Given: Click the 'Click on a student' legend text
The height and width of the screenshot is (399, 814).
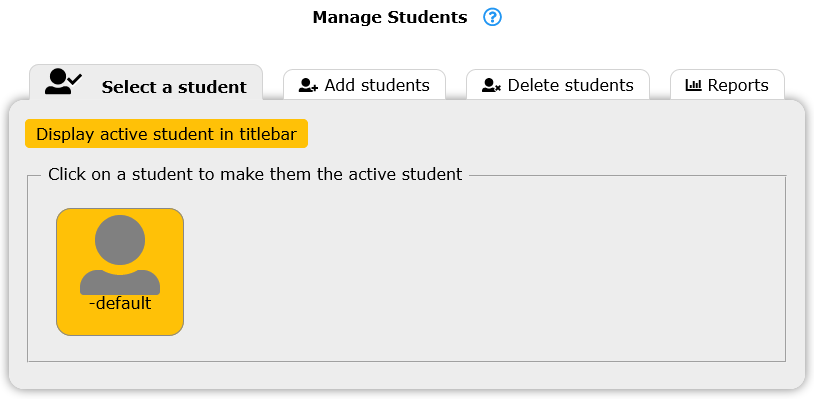Looking at the screenshot, I should tap(255, 174).
